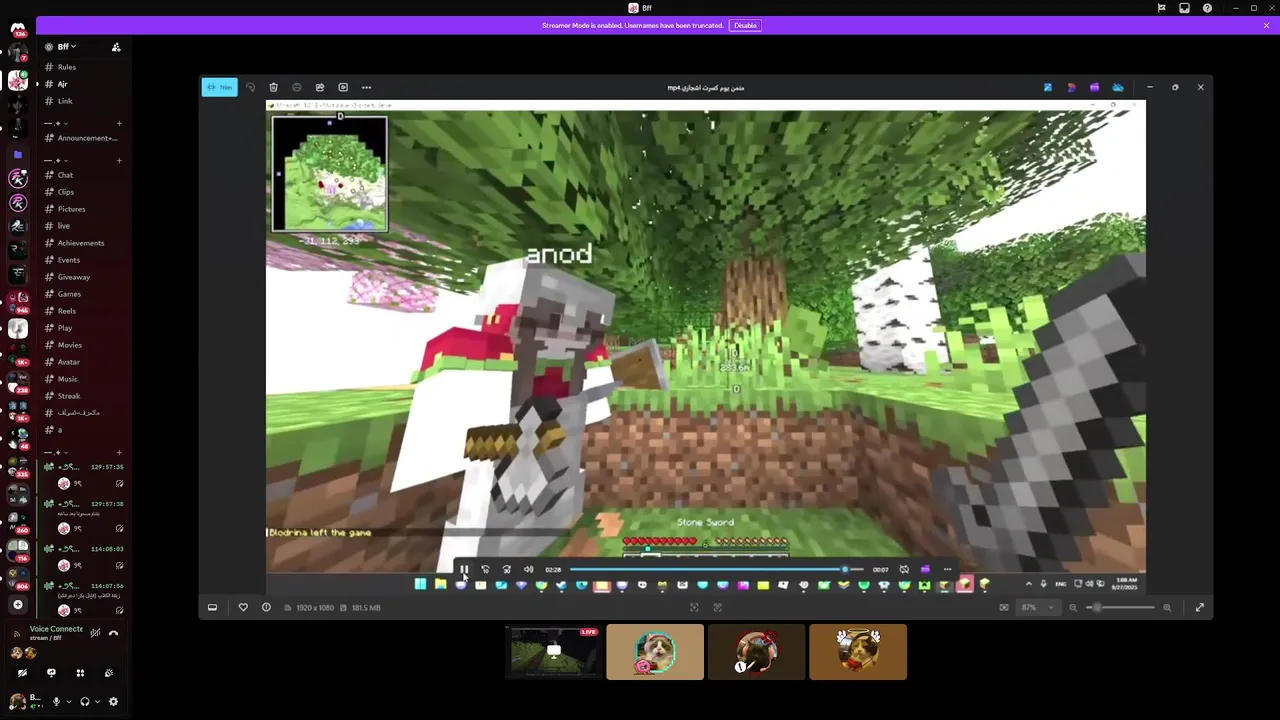Open soundboard icon in voice panel
The image size is (1280, 720).
[109, 673]
